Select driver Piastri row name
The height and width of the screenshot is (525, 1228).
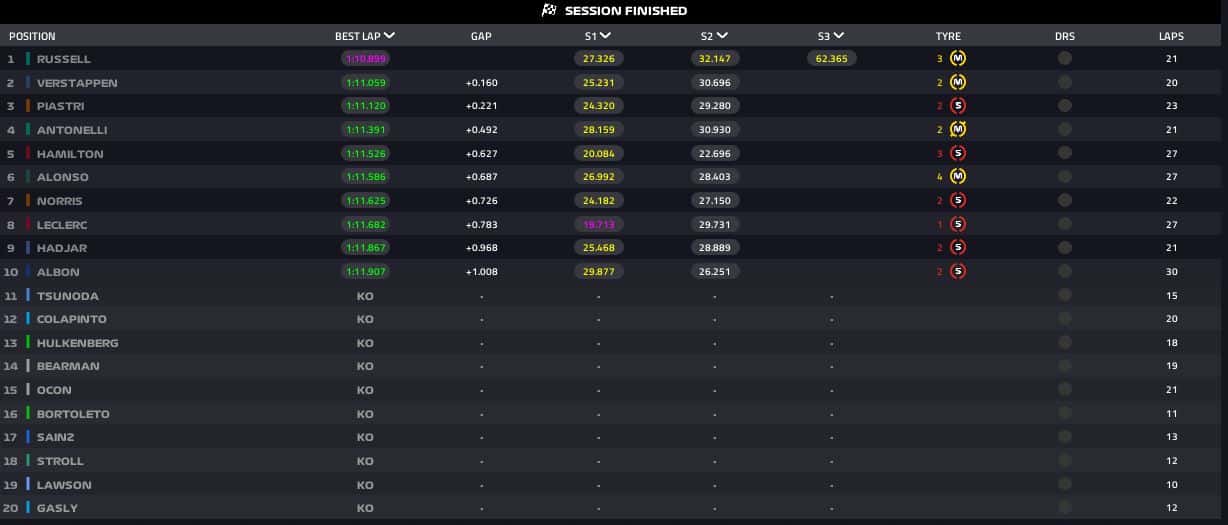(60, 106)
